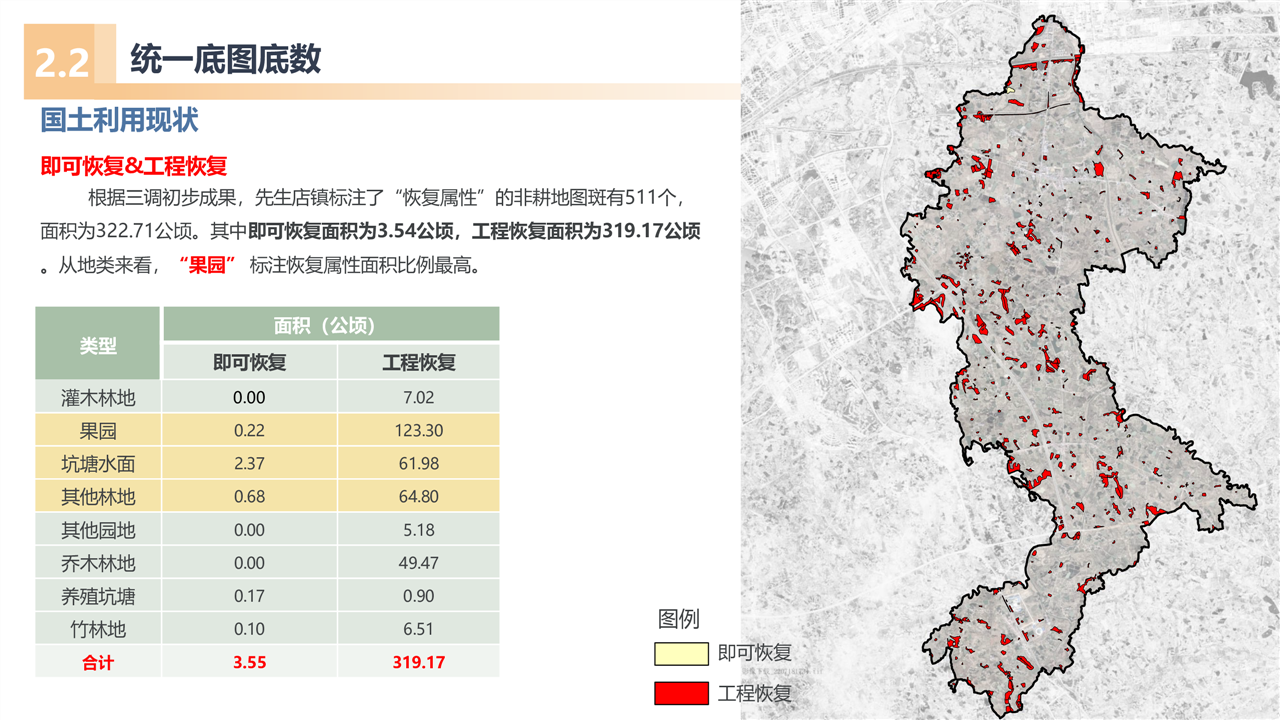
Task: Select the 灌木林地 row label
Action: 98,398
